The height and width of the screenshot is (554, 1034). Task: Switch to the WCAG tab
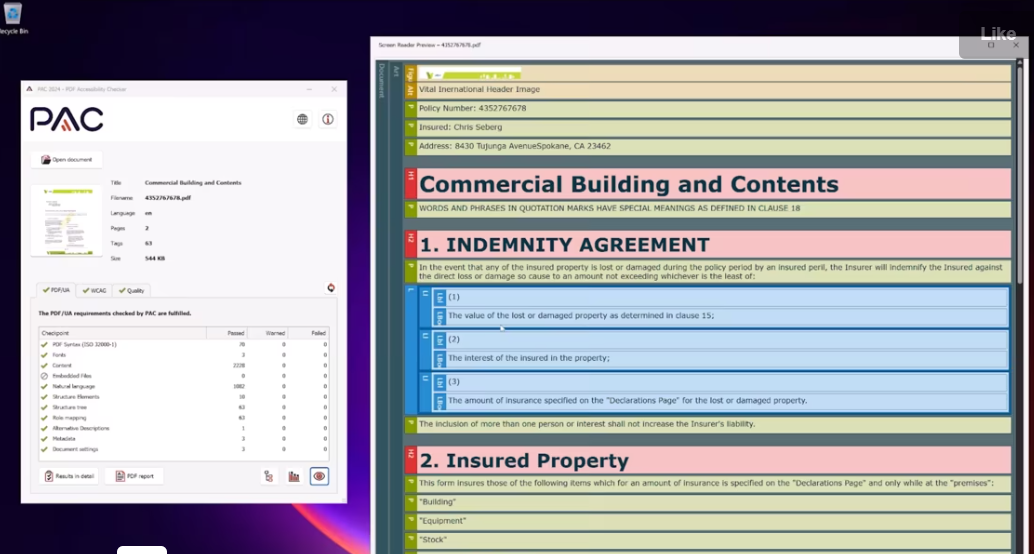[94, 290]
